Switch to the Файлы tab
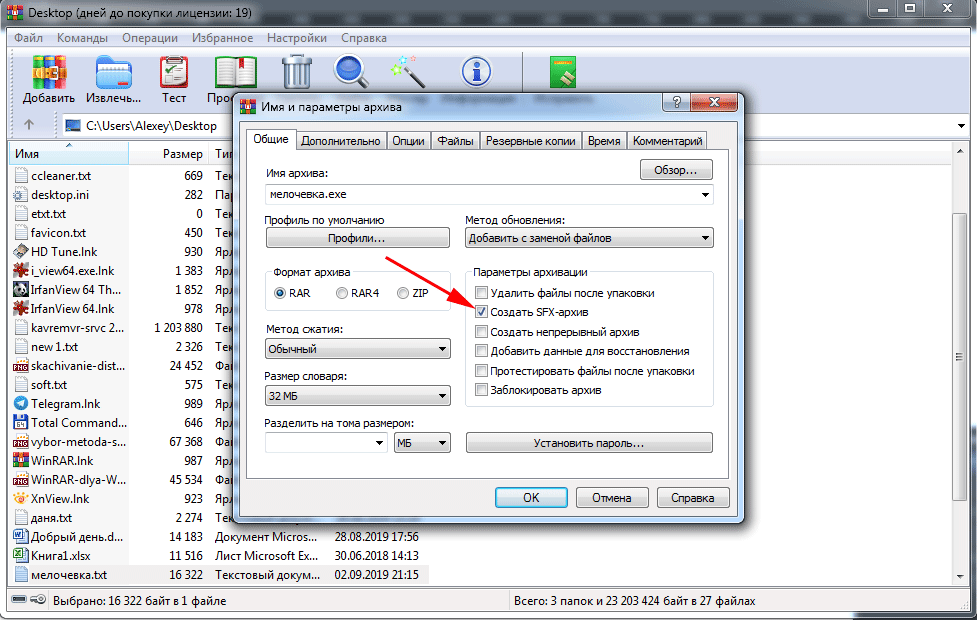977x620 pixels. pyautogui.click(x=455, y=141)
